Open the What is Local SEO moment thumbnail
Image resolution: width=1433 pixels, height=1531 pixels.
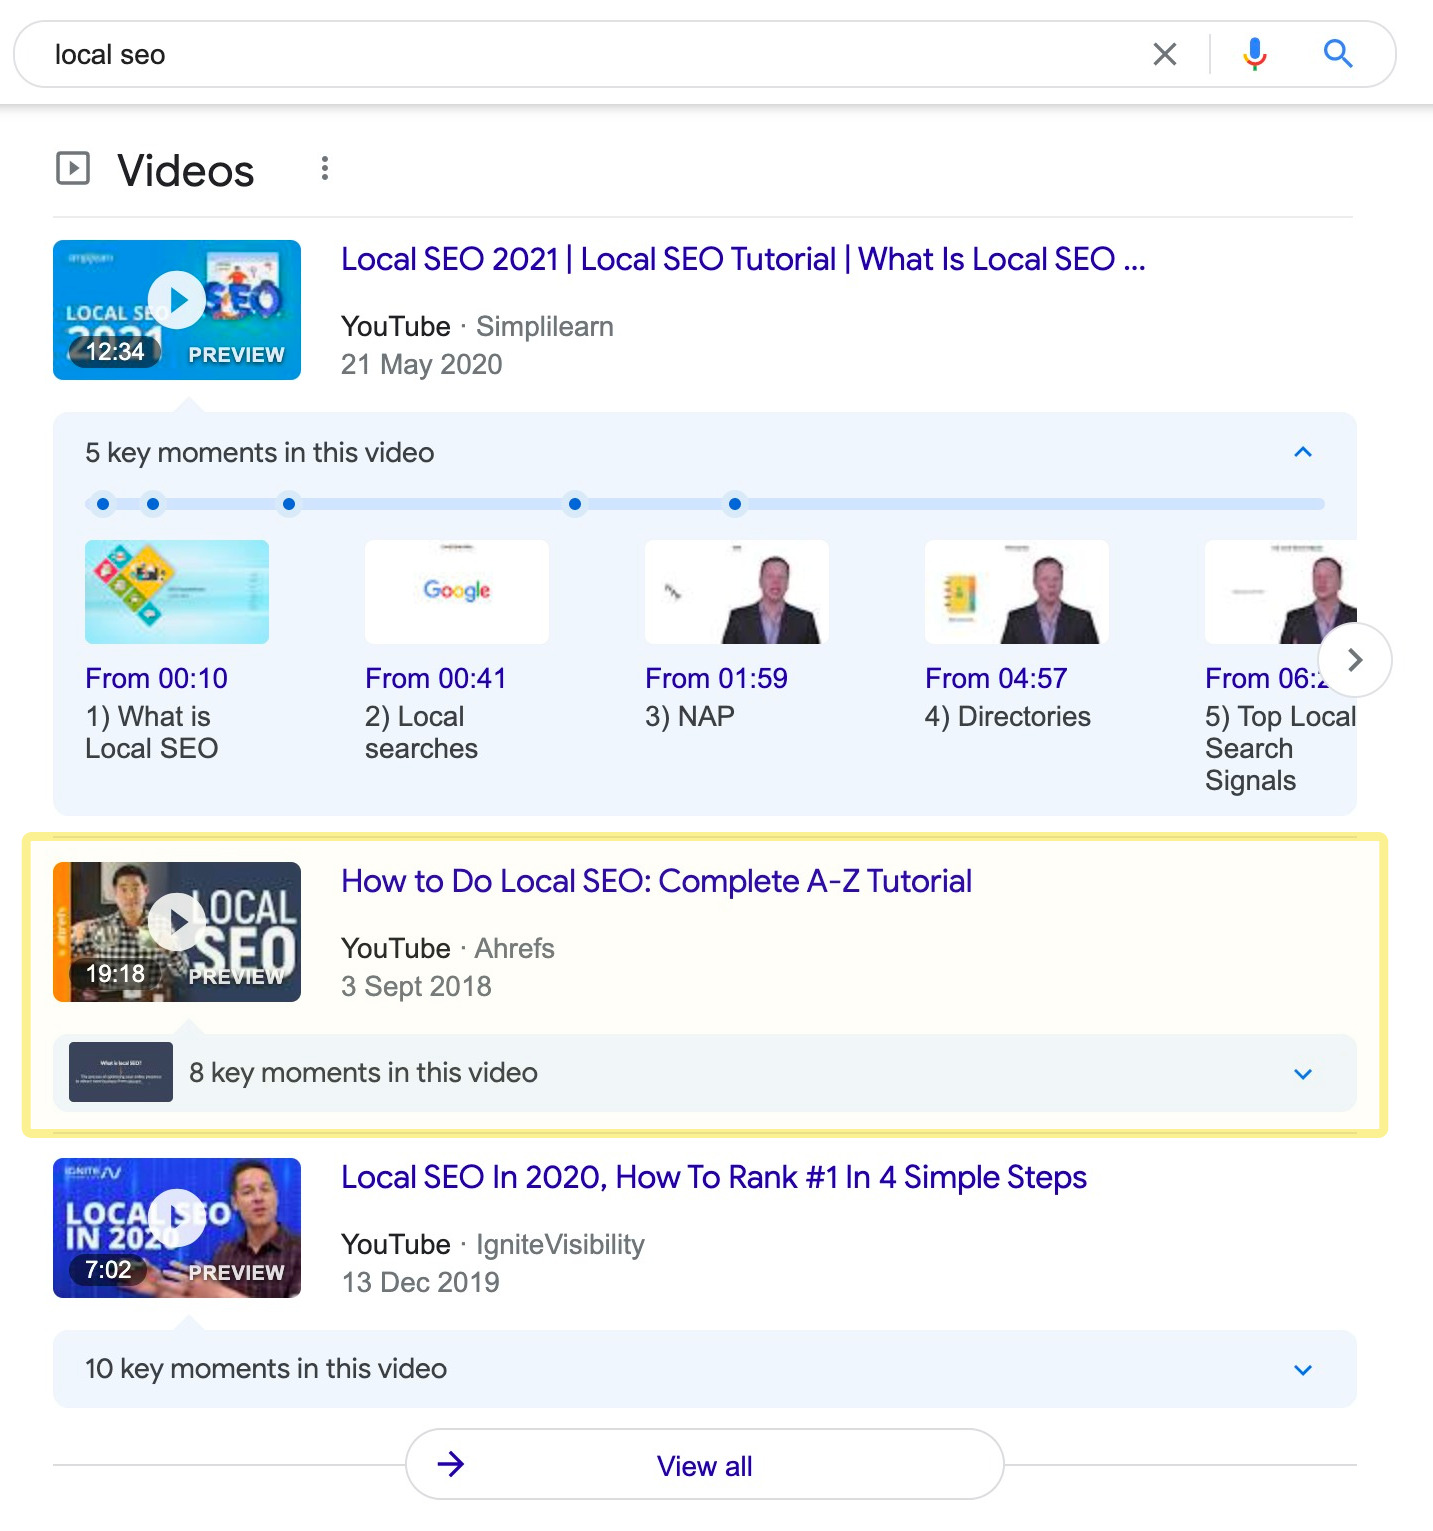[177, 592]
